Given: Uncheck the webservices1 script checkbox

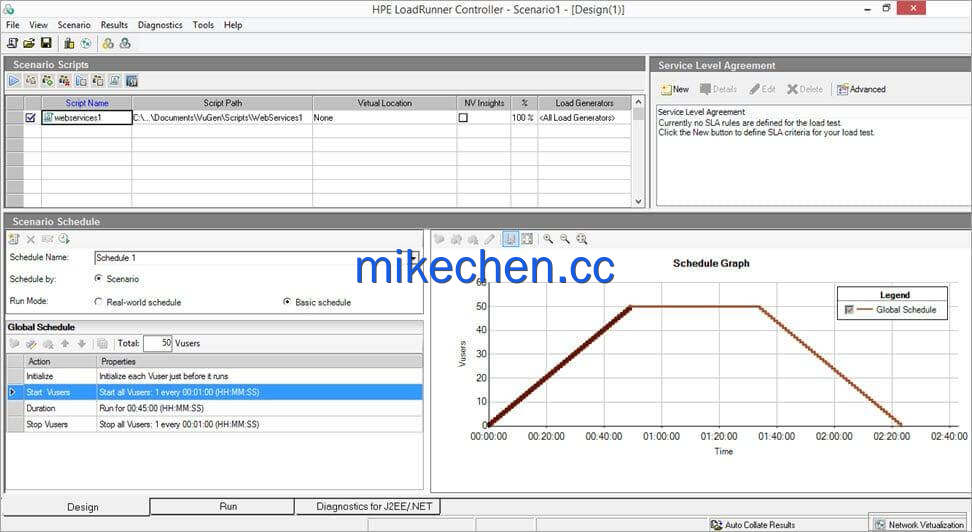Looking at the screenshot, I should click(30, 117).
